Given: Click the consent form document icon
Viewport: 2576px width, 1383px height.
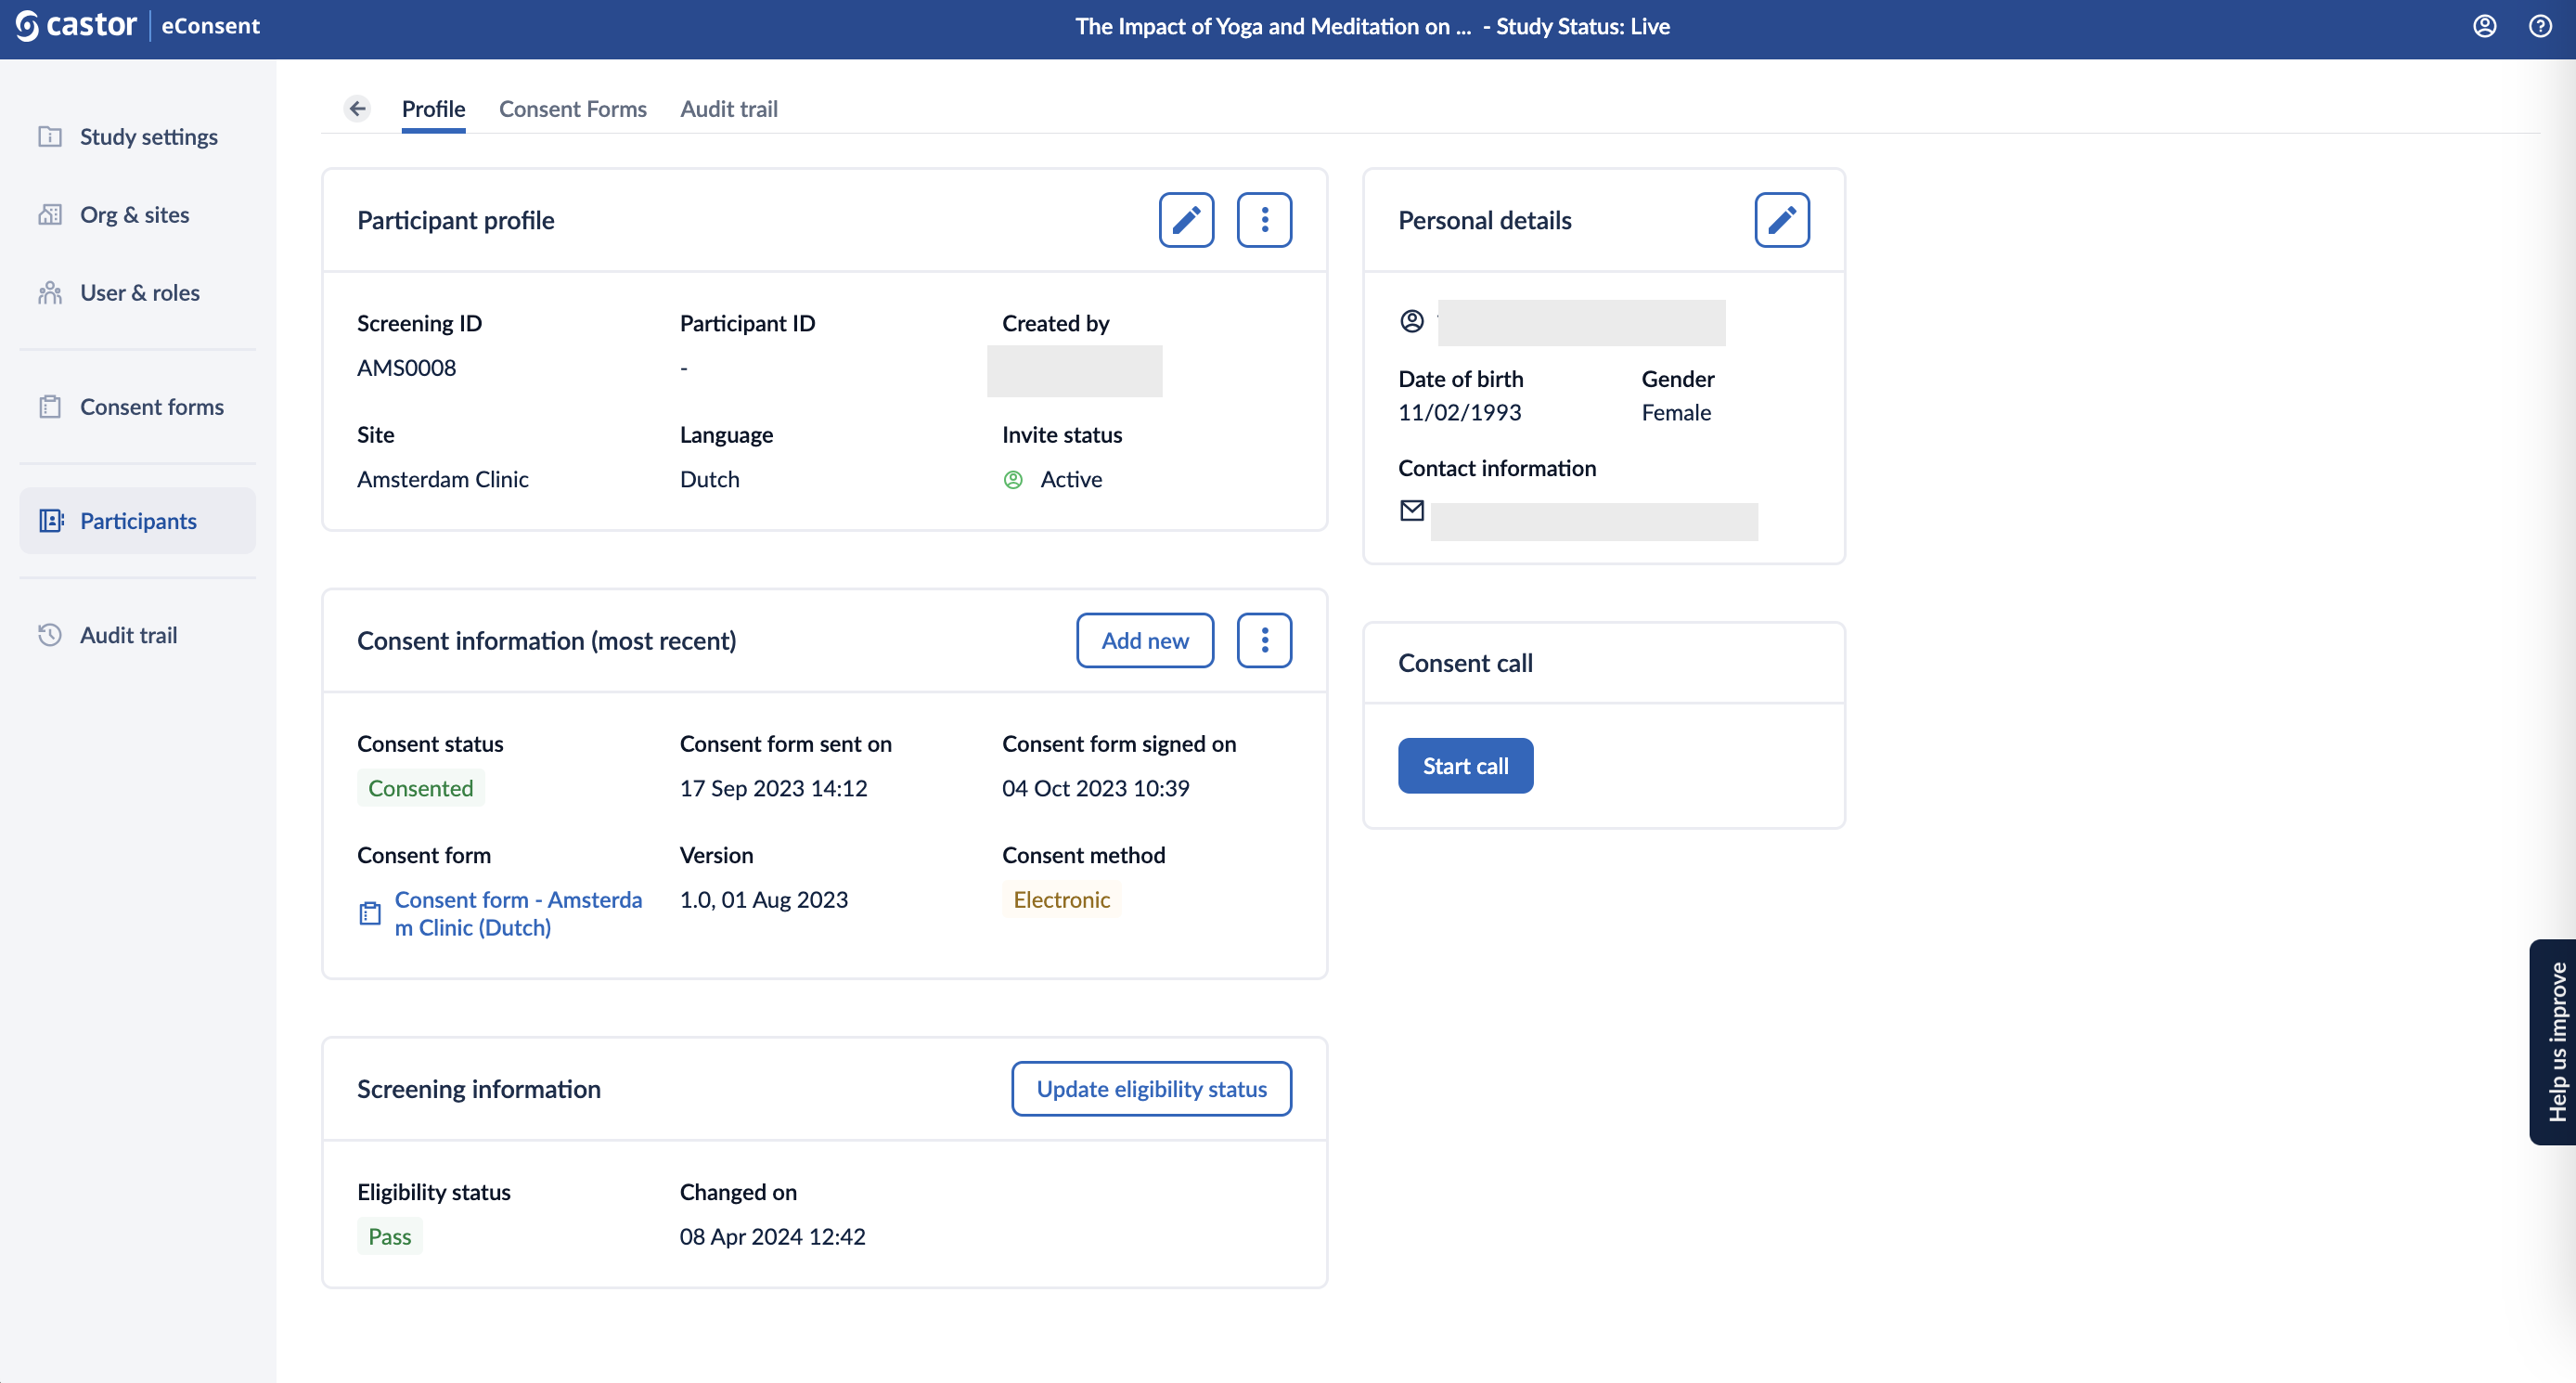Looking at the screenshot, I should pyautogui.click(x=370, y=913).
